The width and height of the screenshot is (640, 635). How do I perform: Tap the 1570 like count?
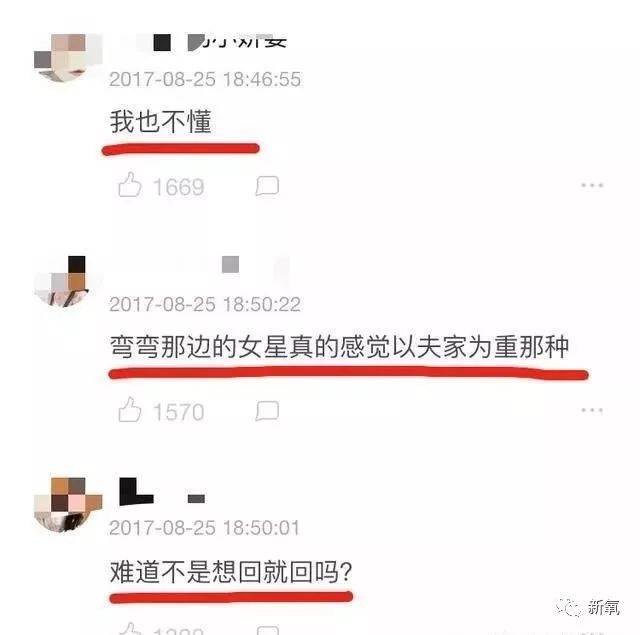point(178,412)
